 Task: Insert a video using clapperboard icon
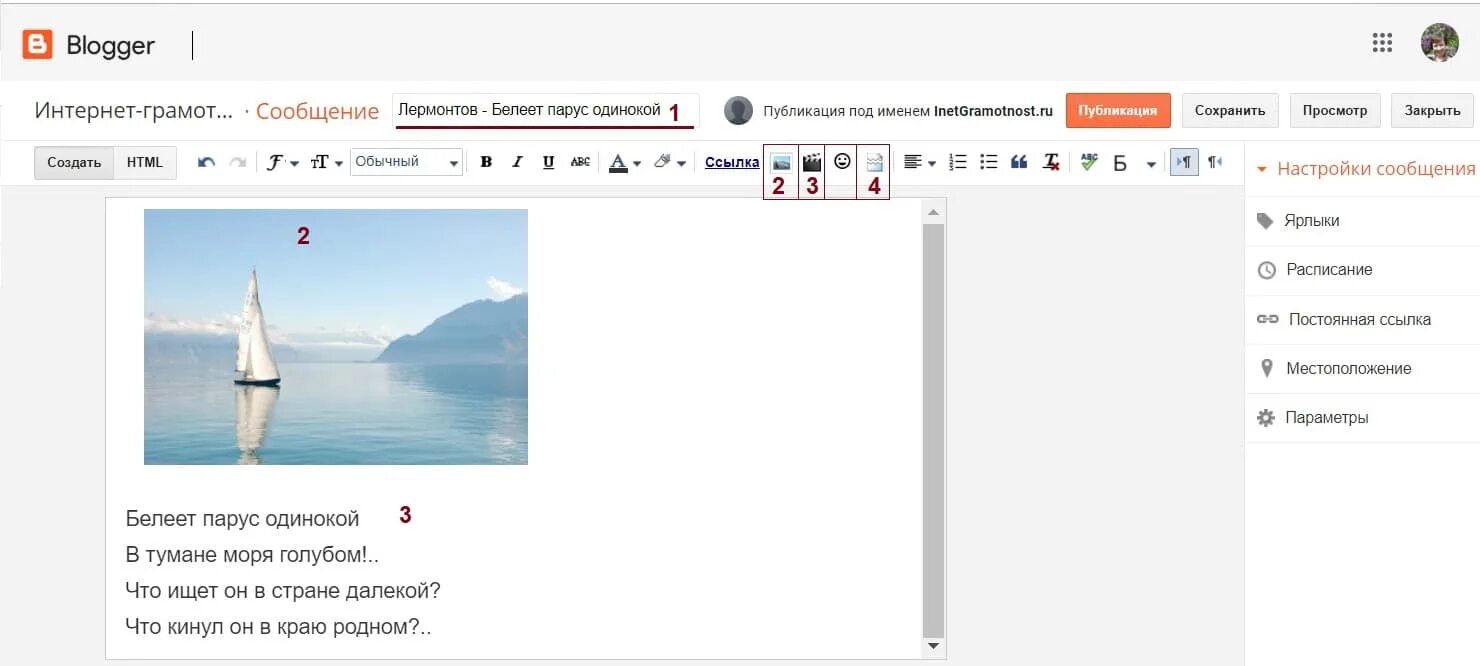(812, 161)
